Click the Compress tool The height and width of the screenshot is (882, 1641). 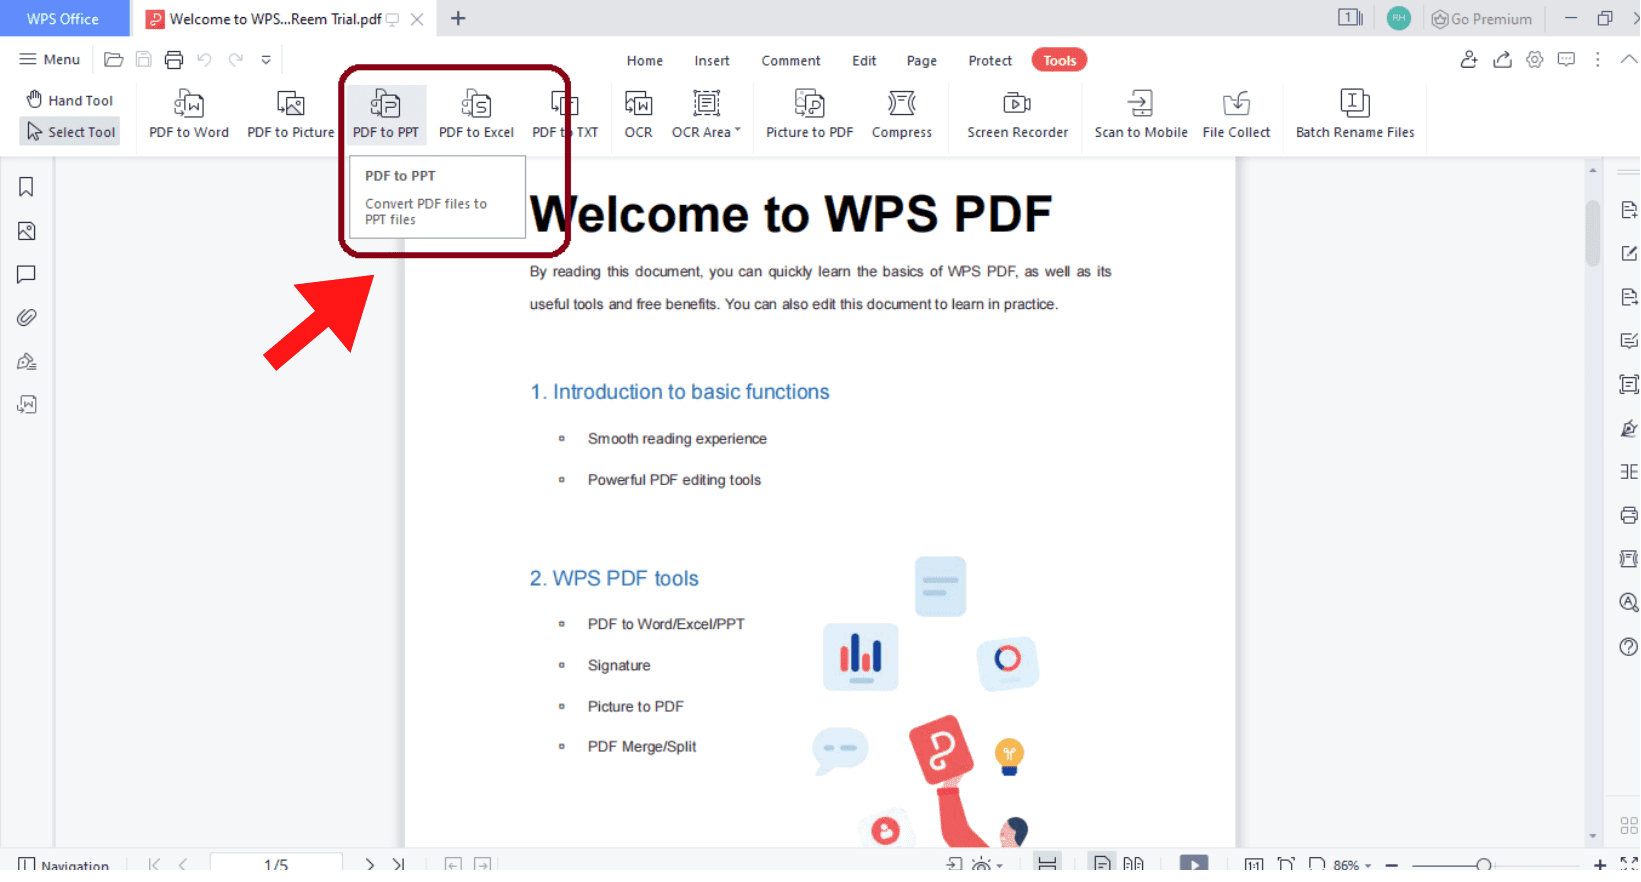901,114
